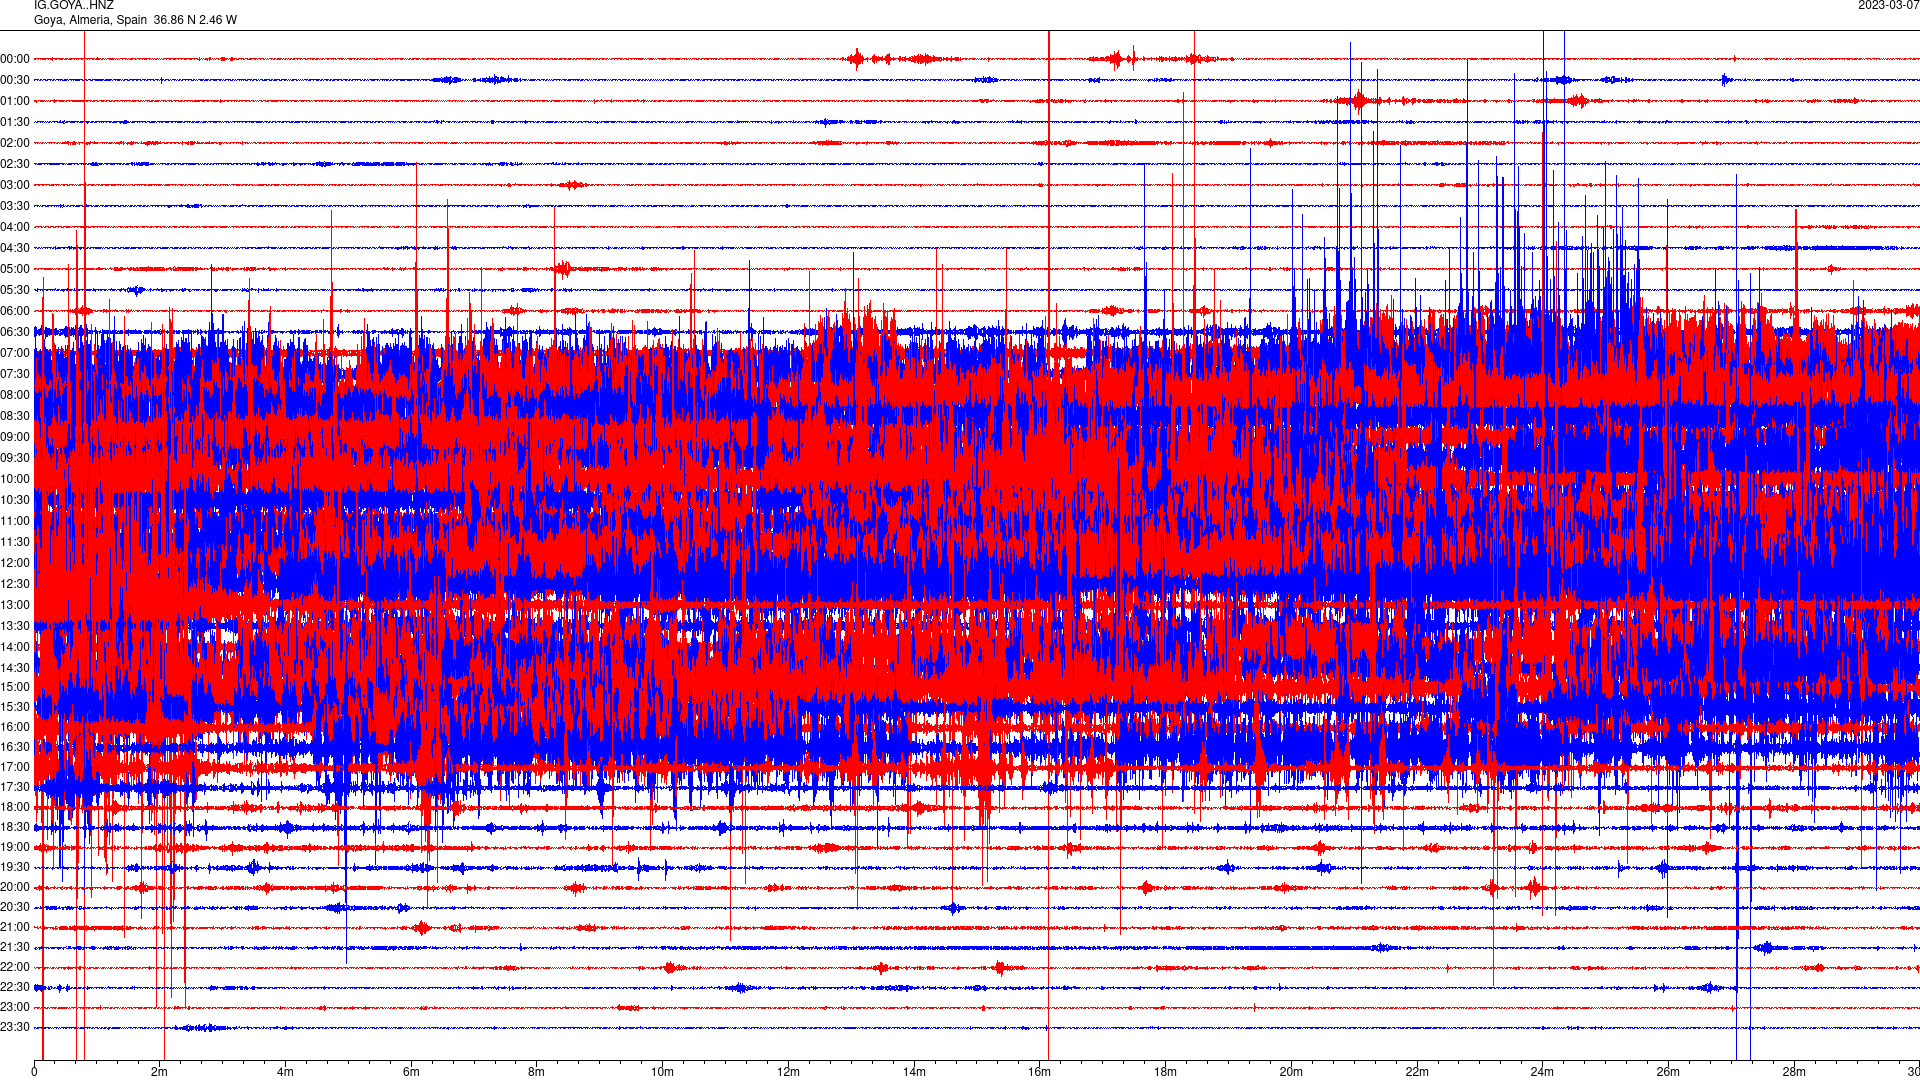Select the 15:00 time row label
Image resolution: width=1920 pixels, height=1080 pixels.
tap(15, 687)
